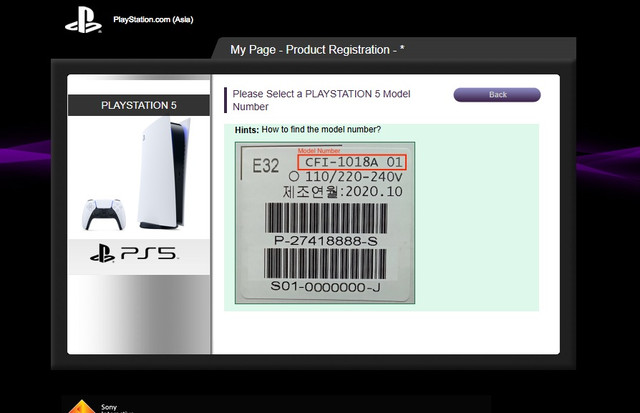640x413 pixels.
Task: Click the 'Please Select a PLAYSTATION 5 Model Number' heading
Action: [x=321, y=100]
